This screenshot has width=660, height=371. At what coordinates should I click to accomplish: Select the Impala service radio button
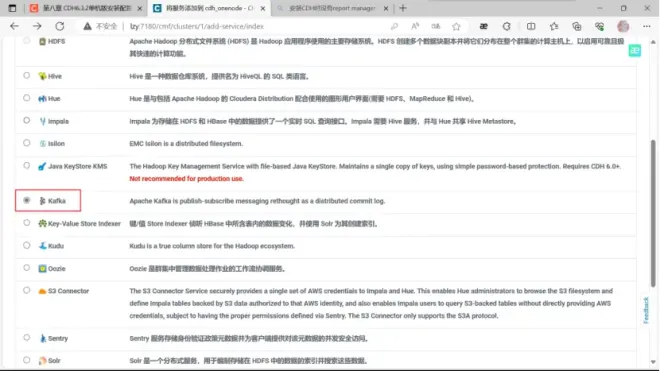point(27,120)
